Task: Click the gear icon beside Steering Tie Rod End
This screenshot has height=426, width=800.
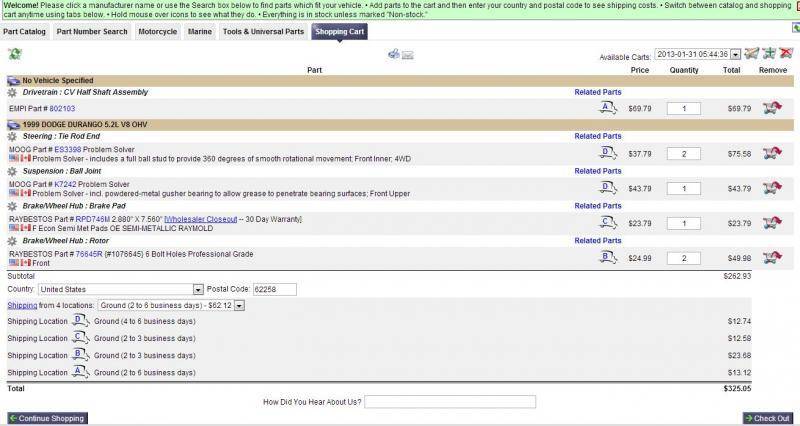Action: (x=12, y=136)
